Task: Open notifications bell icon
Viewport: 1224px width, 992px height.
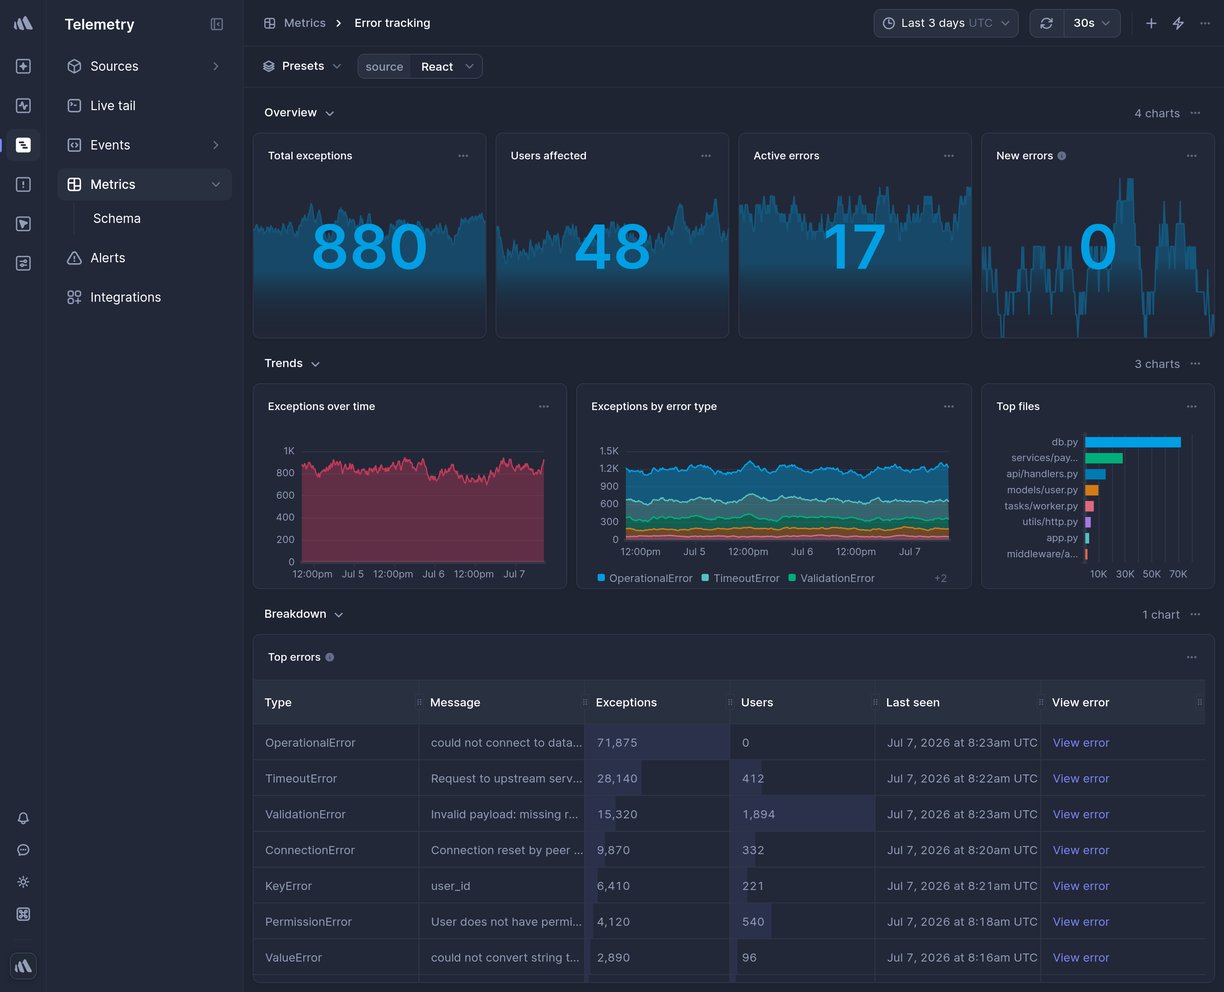Action: pos(23,818)
